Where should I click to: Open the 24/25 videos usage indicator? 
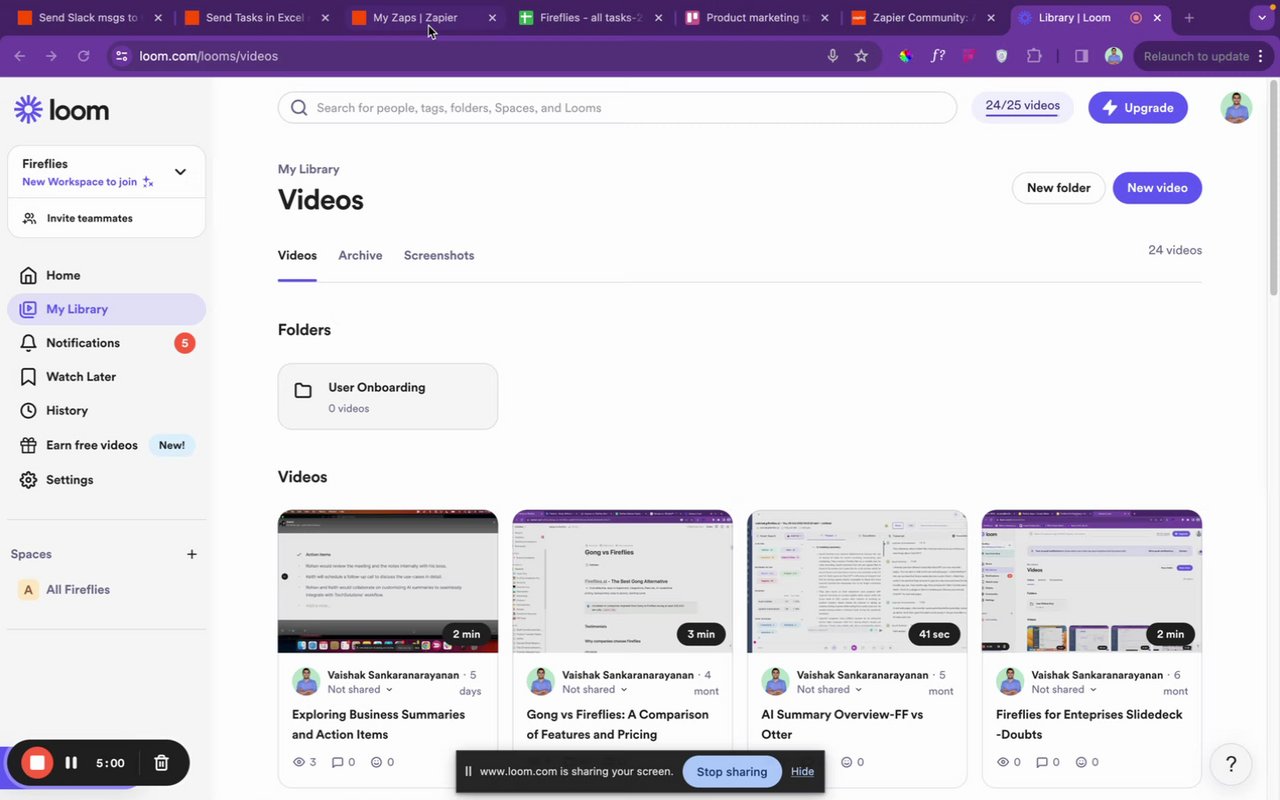tap(1022, 107)
